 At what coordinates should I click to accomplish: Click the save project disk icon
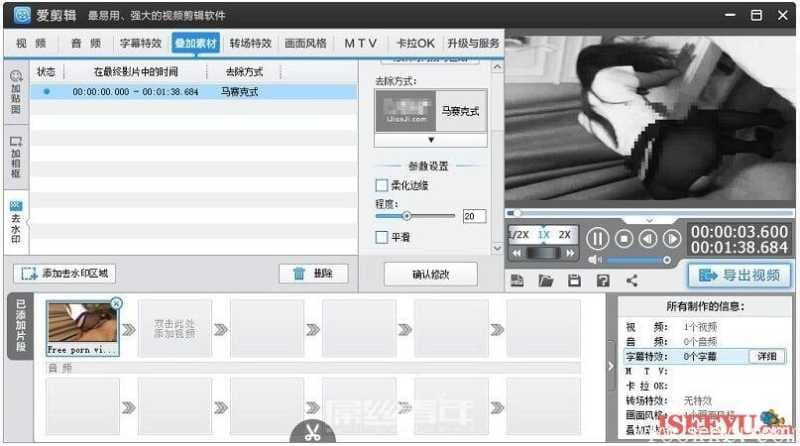coord(574,280)
